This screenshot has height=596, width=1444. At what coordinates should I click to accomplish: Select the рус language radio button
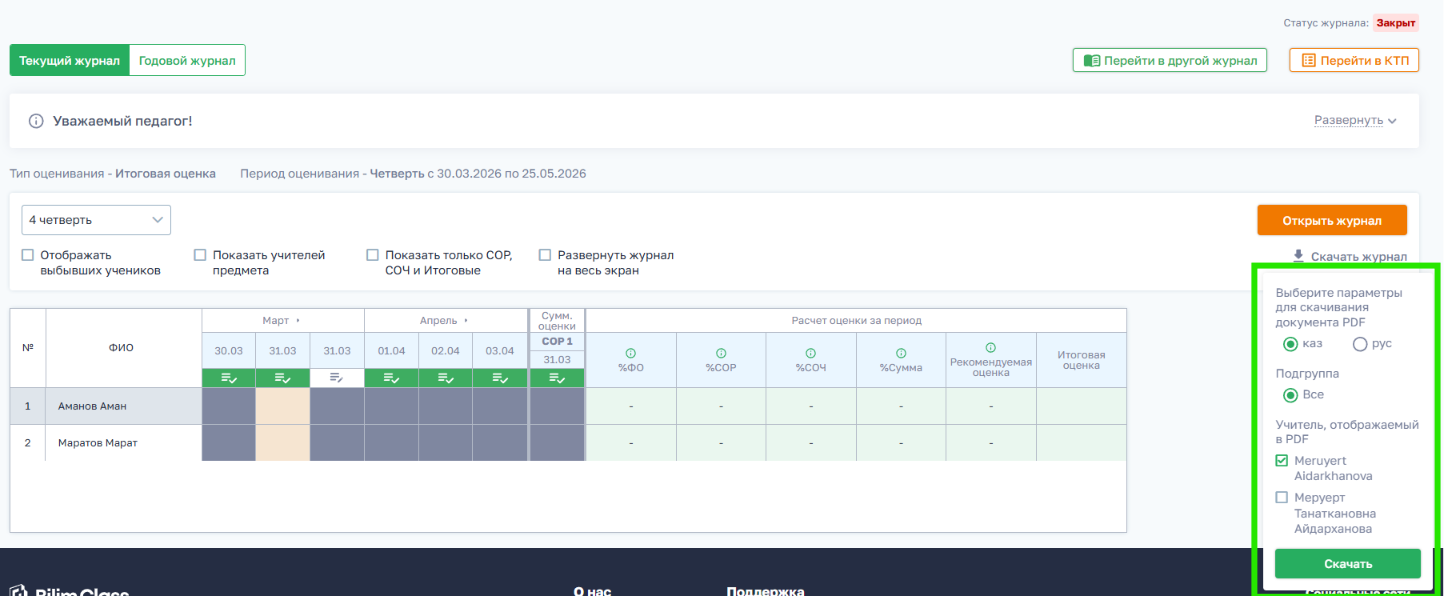pos(1360,344)
